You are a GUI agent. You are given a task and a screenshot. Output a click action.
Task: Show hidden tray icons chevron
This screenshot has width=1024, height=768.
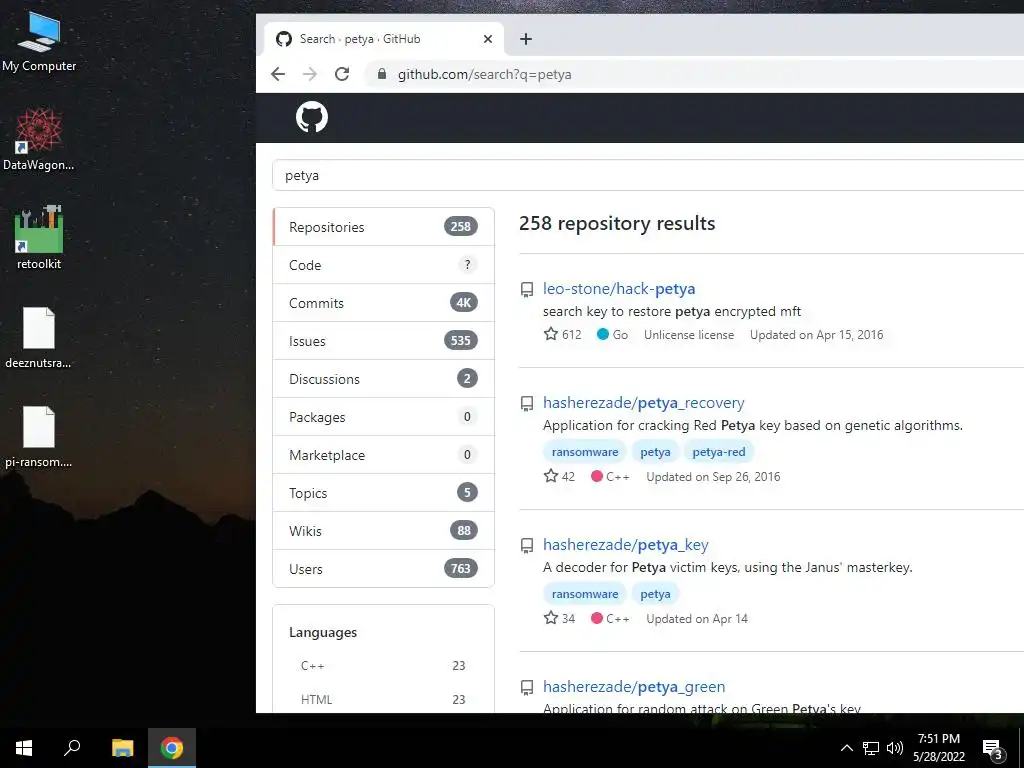[x=846, y=748]
